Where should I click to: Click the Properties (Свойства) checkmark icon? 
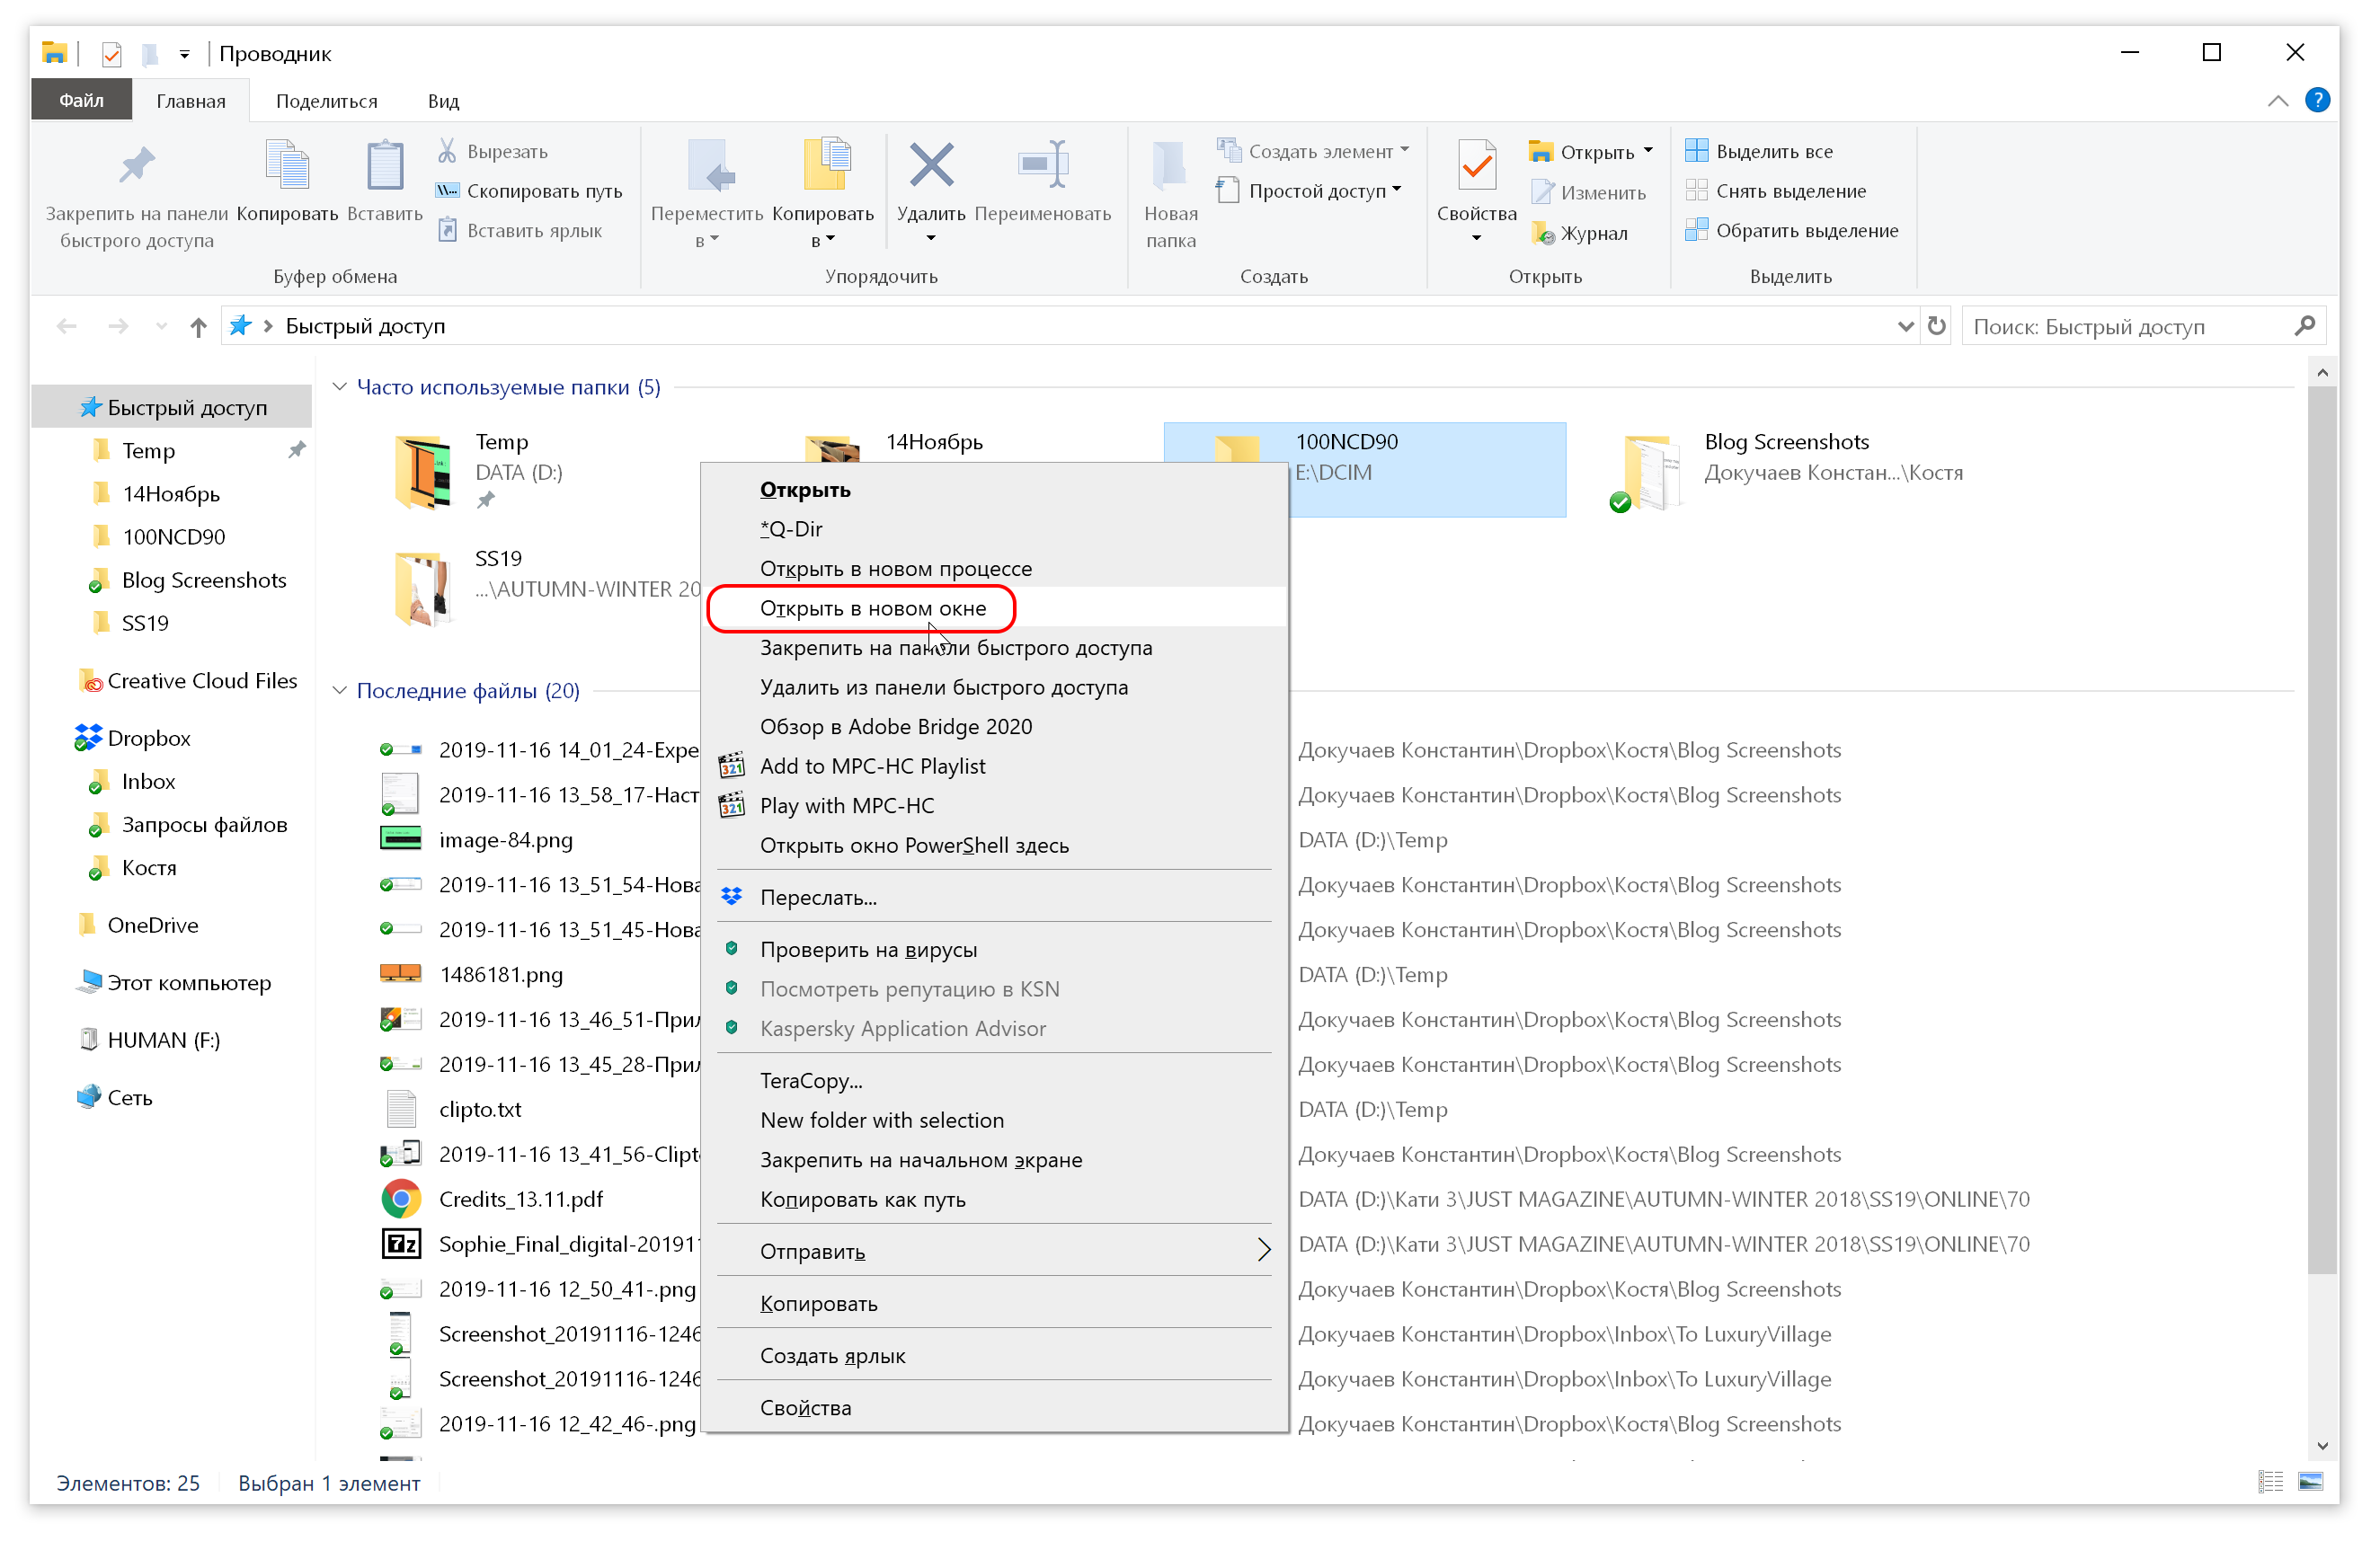point(1476,166)
